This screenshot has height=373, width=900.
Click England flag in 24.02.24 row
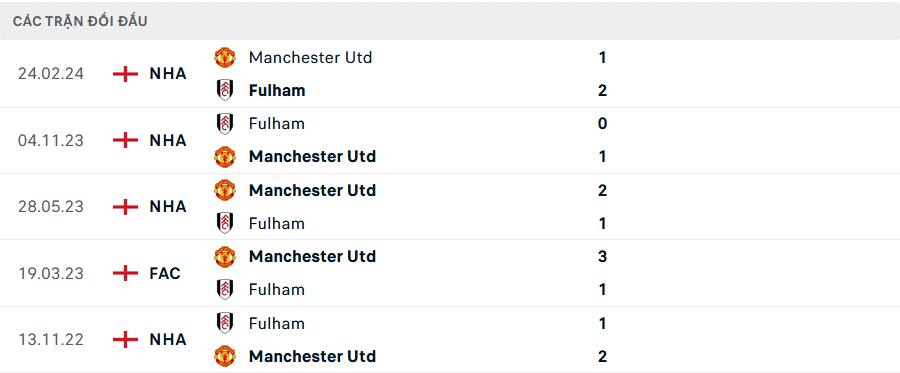click(125, 74)
